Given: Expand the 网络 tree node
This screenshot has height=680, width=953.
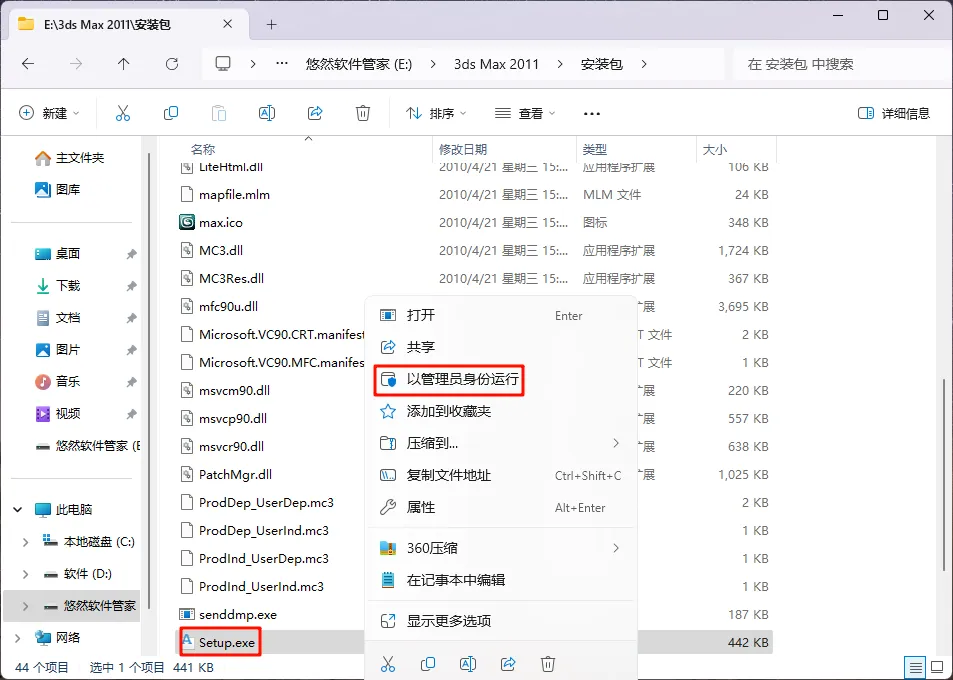Looking at the screenshot, I should point(18,637).
